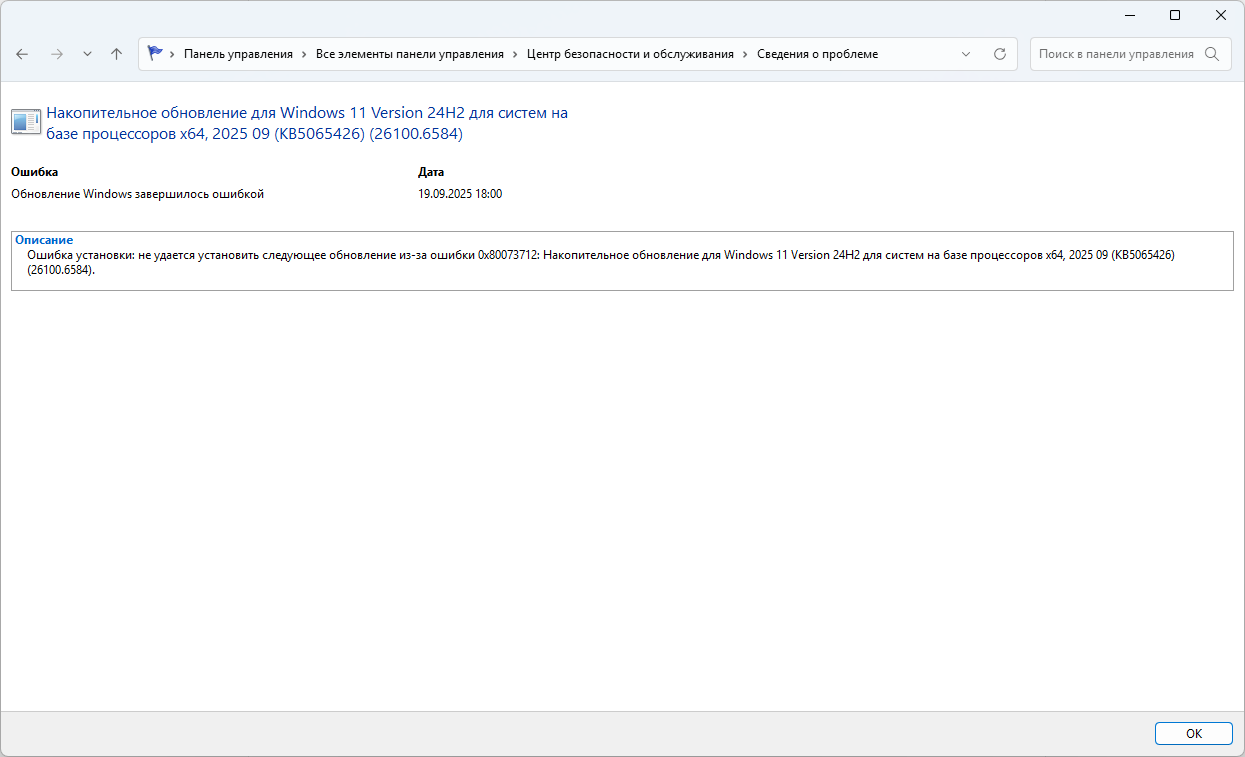Image resolution: width=1245 pixels, height=757 pixels.
Task: Click the search magnifier icon
Action: (1212, 54)
